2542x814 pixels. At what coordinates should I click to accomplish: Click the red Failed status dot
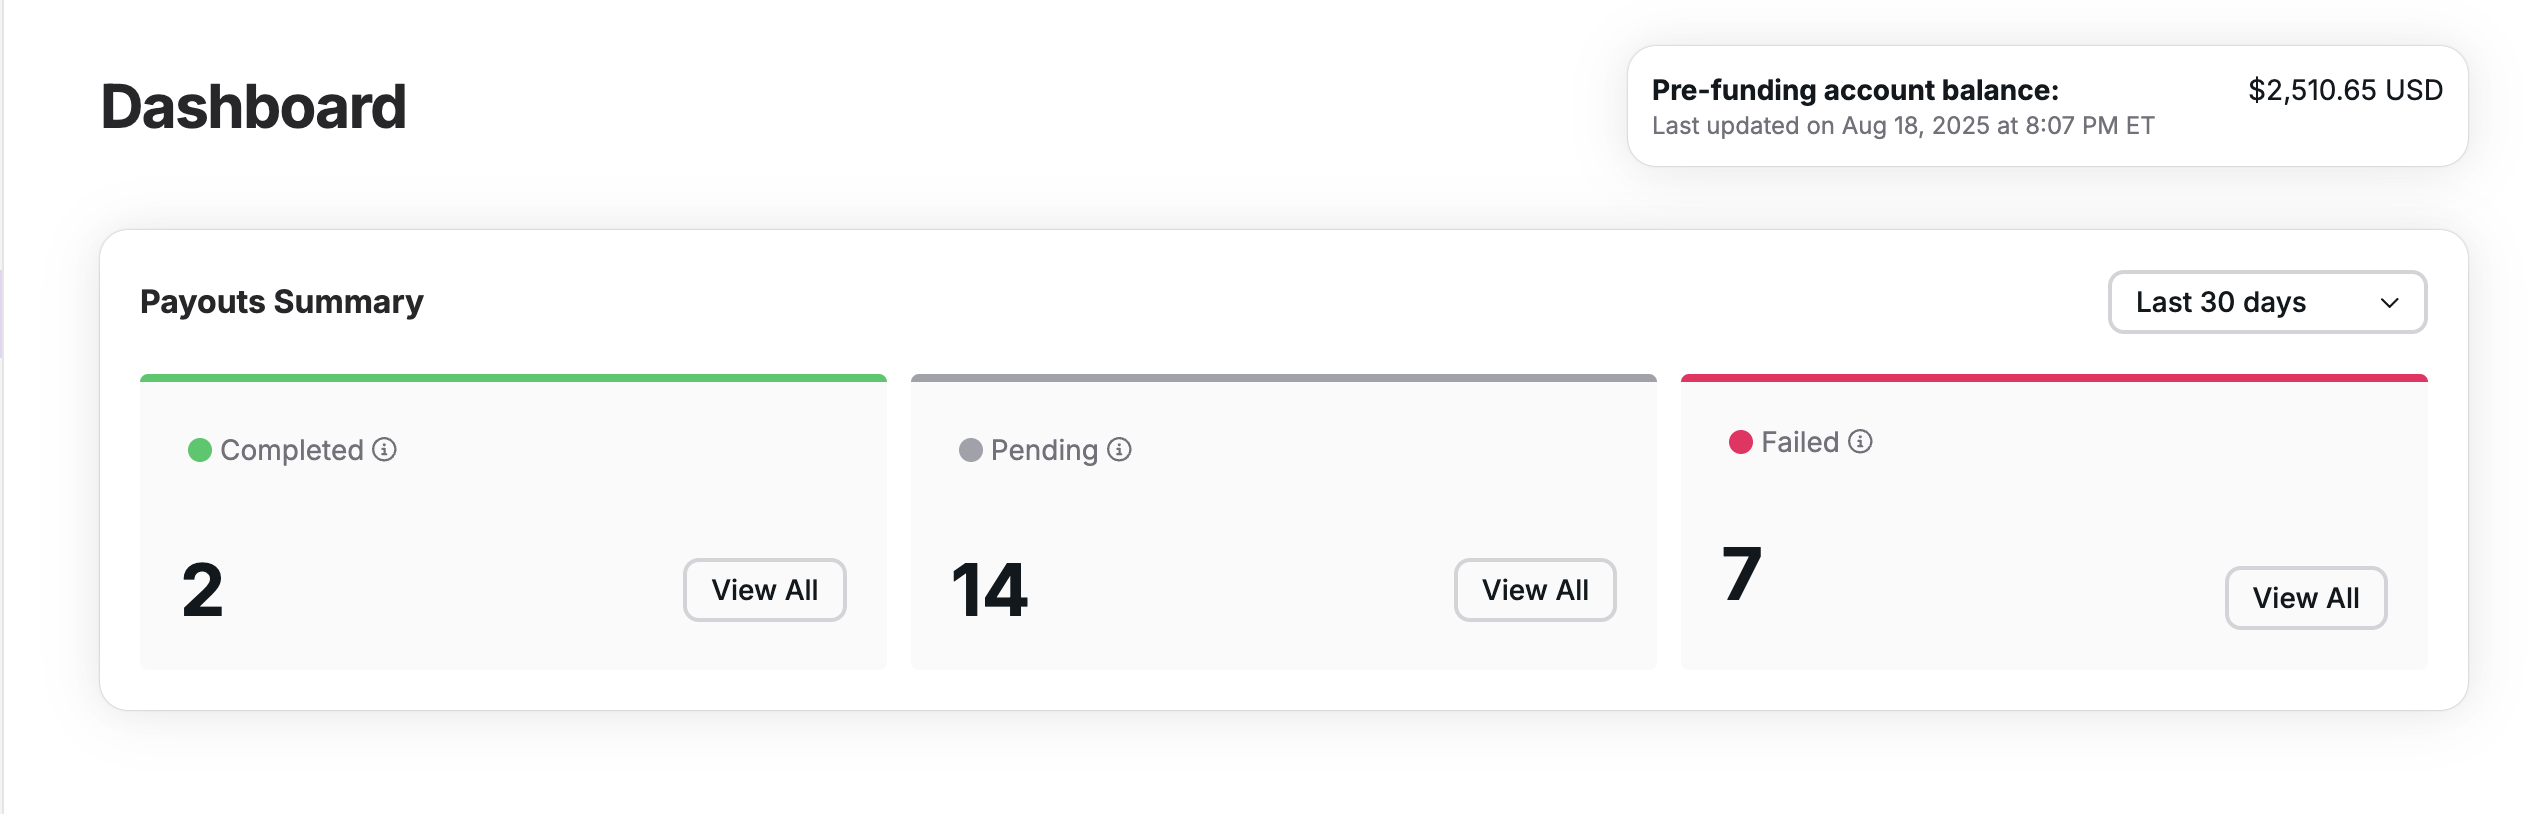1741,442
